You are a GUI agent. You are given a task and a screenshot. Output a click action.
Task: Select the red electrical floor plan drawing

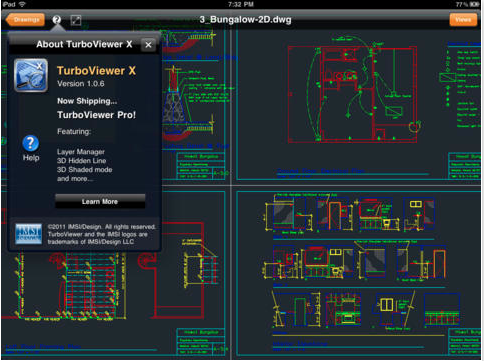353,95
